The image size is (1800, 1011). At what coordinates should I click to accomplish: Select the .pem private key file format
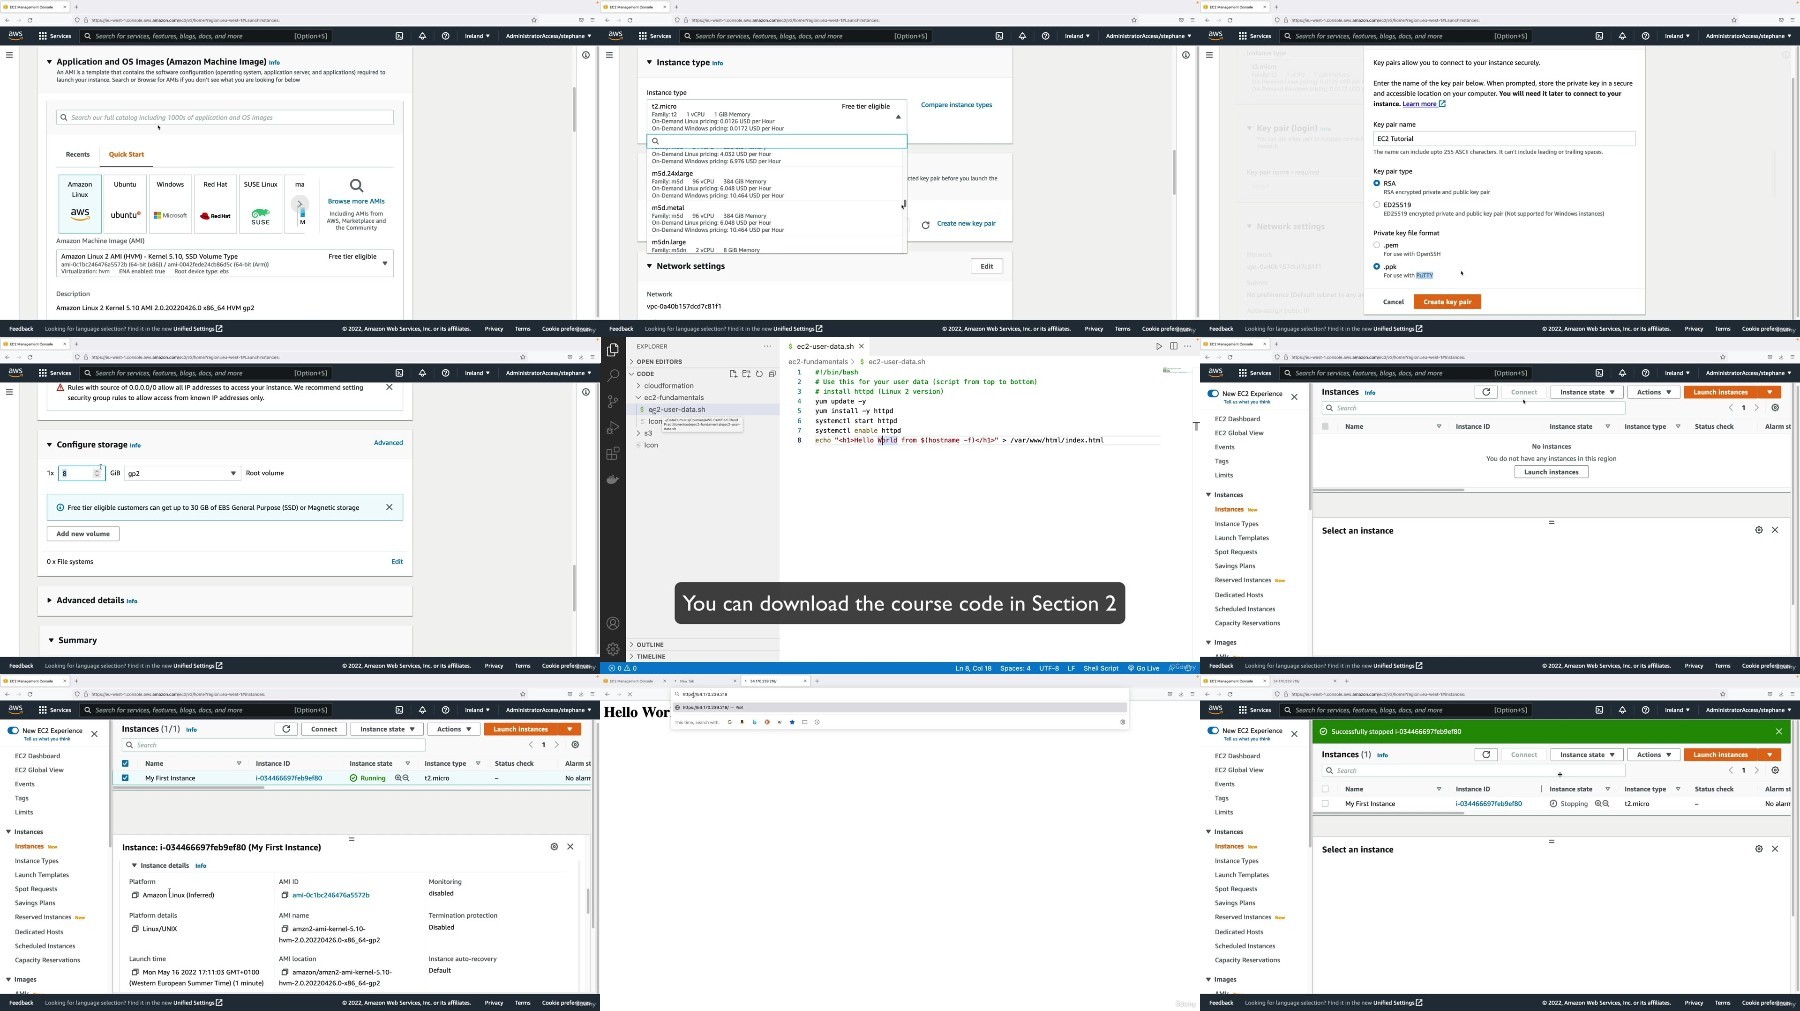pos(1377,245)
